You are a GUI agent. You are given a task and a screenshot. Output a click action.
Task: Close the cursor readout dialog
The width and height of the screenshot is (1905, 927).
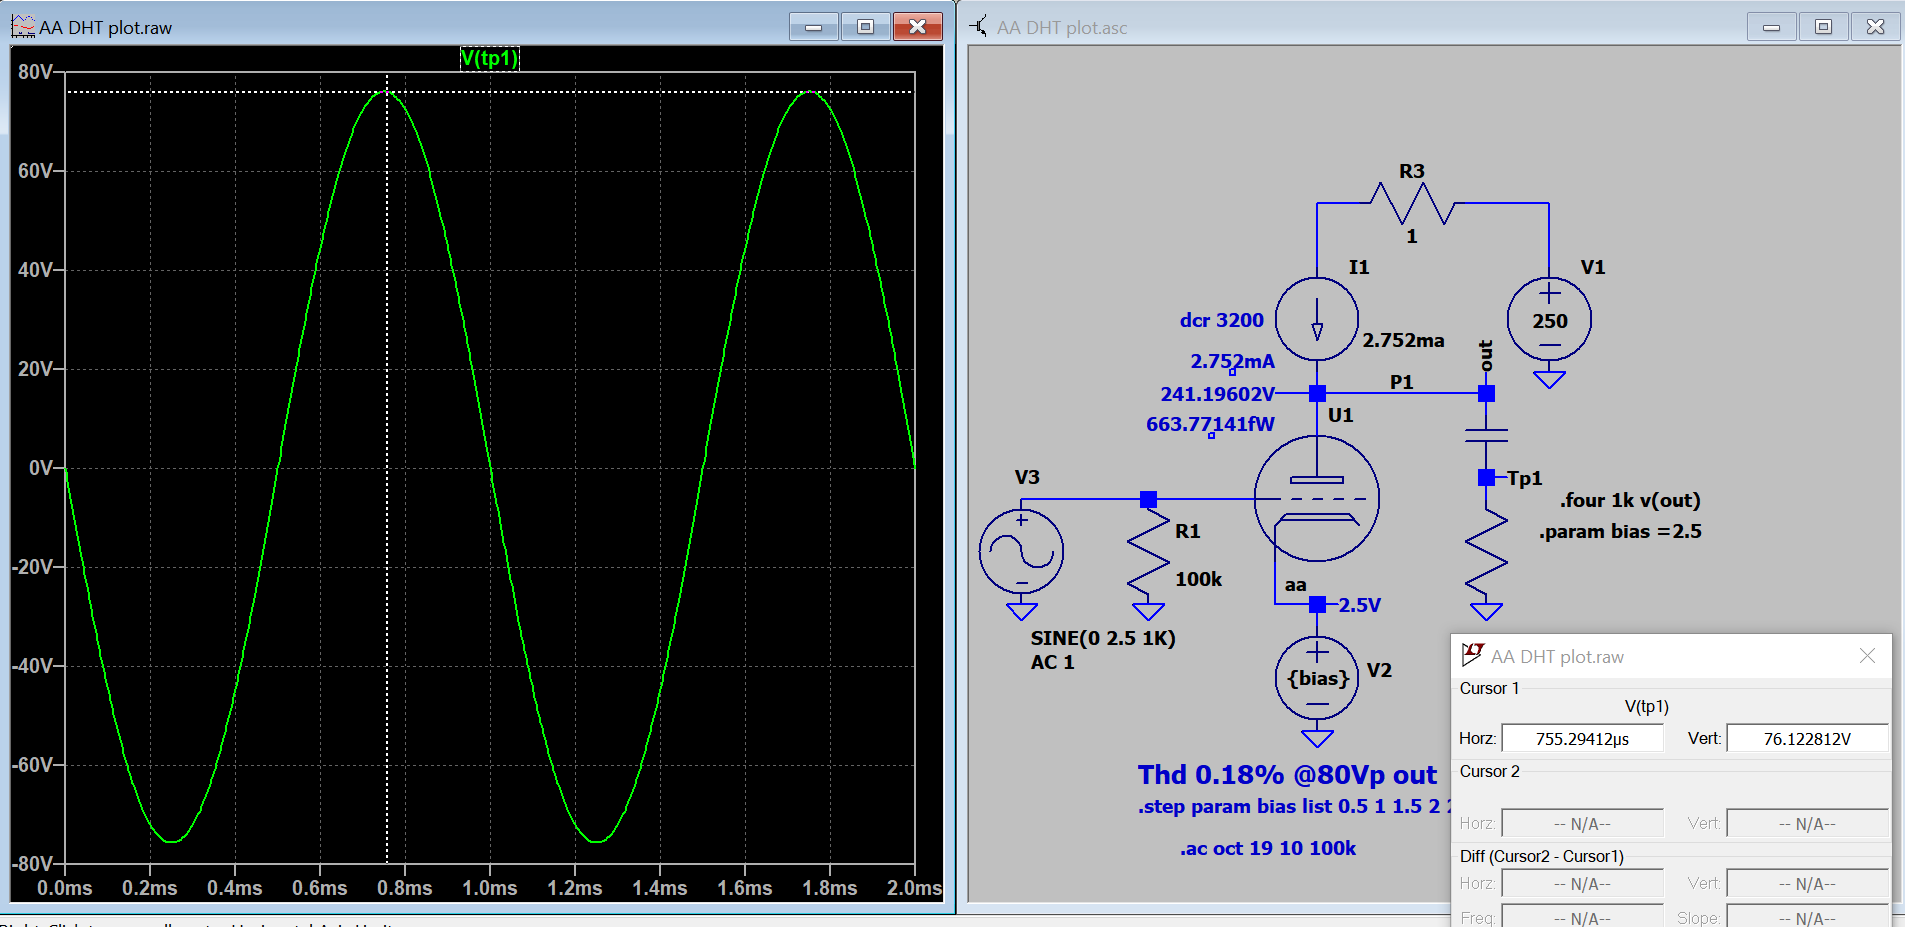point(1867,655)
